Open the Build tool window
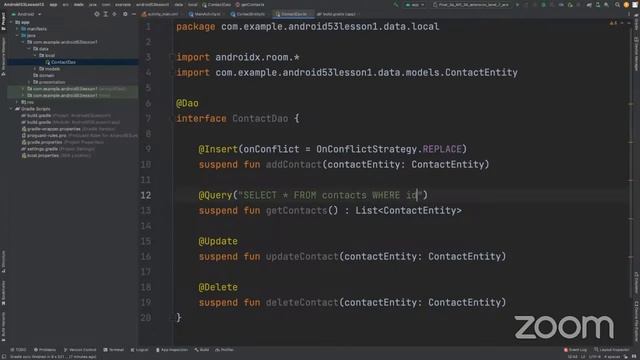 coord(202,350)
